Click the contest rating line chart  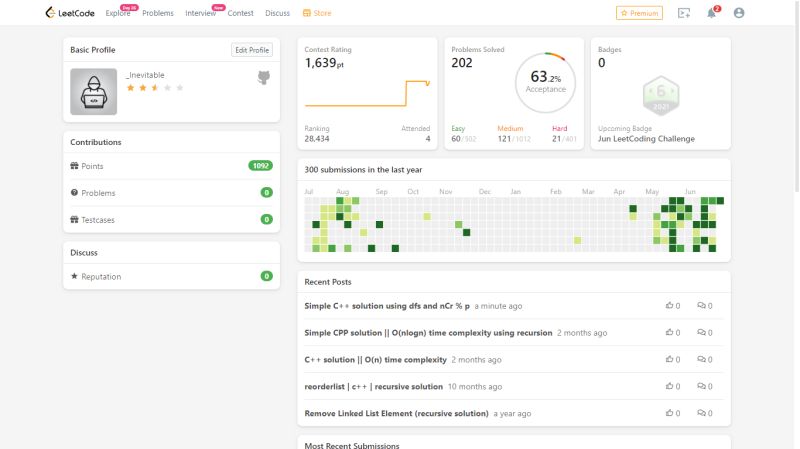click(367, 93)
